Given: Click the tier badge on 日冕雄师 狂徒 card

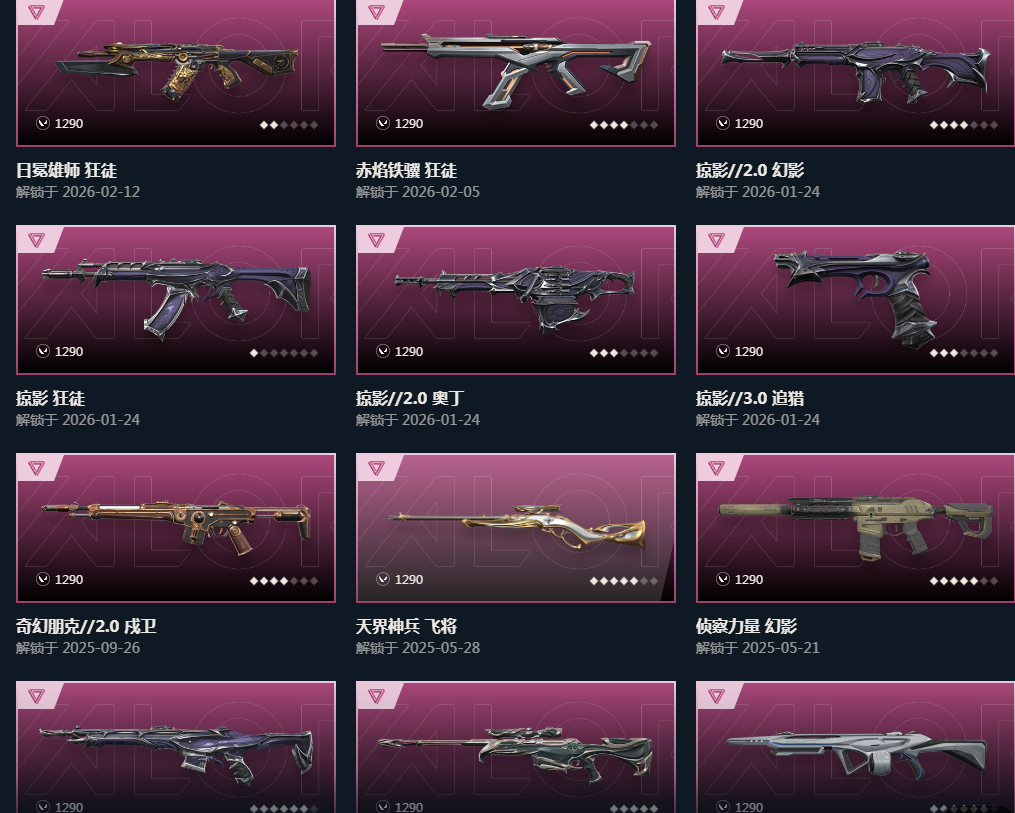Looking at the screenshot, I should click(36, 12).
